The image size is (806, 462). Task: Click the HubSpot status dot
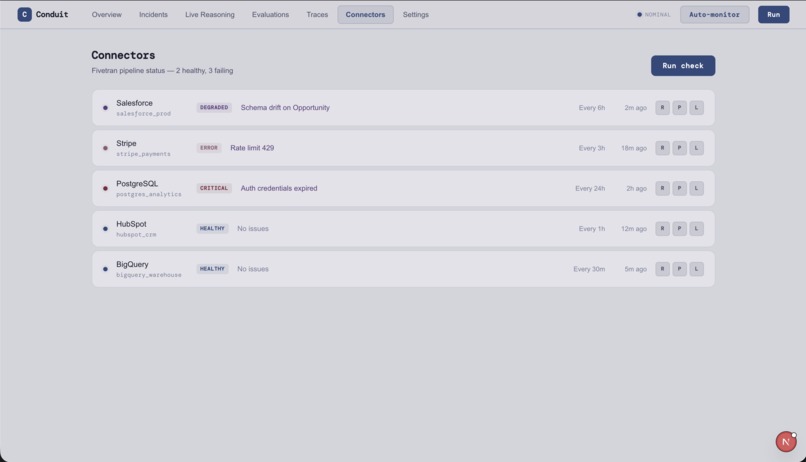105,229
